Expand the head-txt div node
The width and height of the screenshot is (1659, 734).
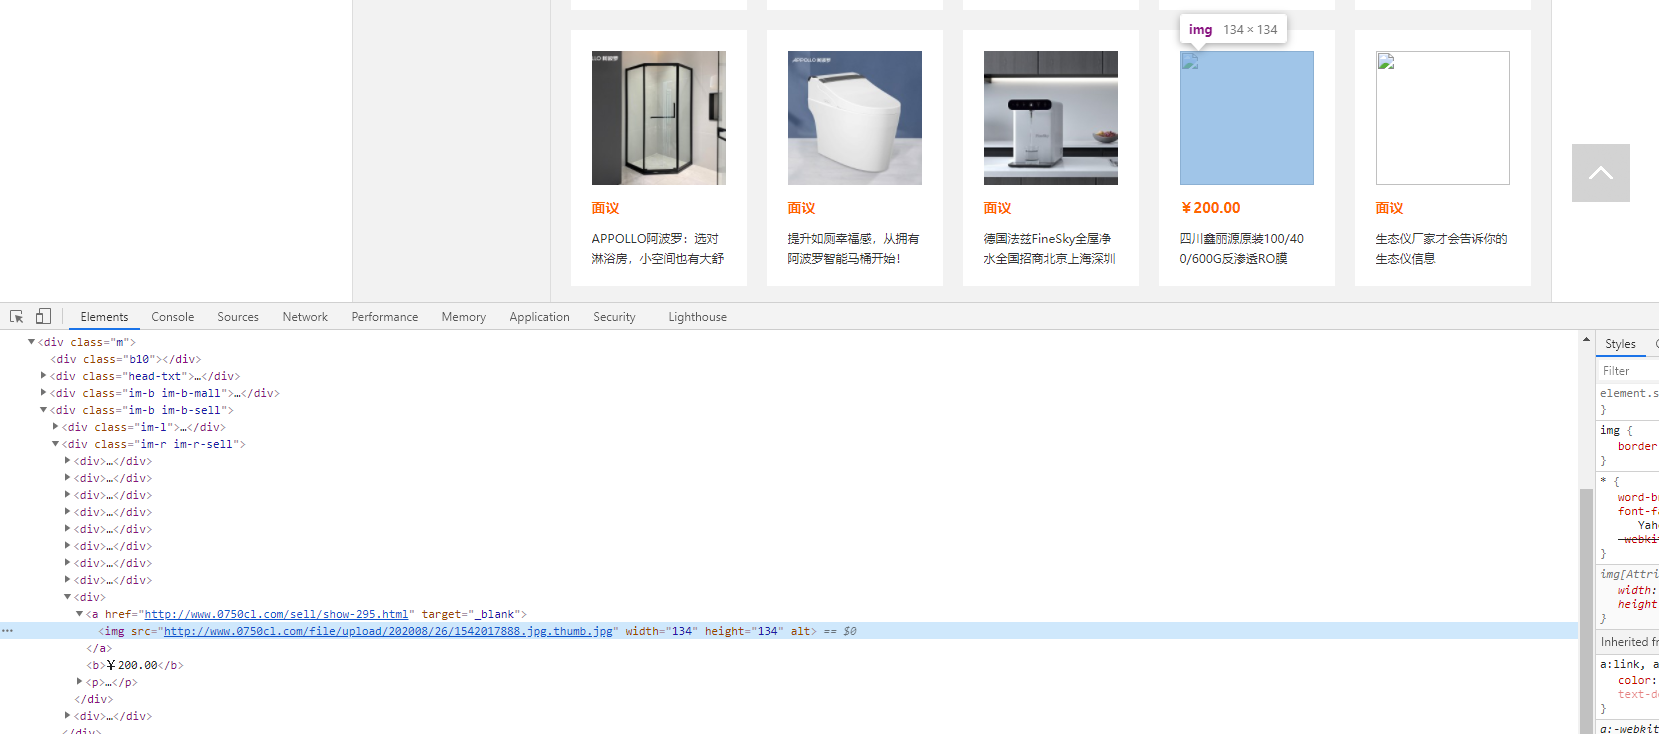(43, 376)
